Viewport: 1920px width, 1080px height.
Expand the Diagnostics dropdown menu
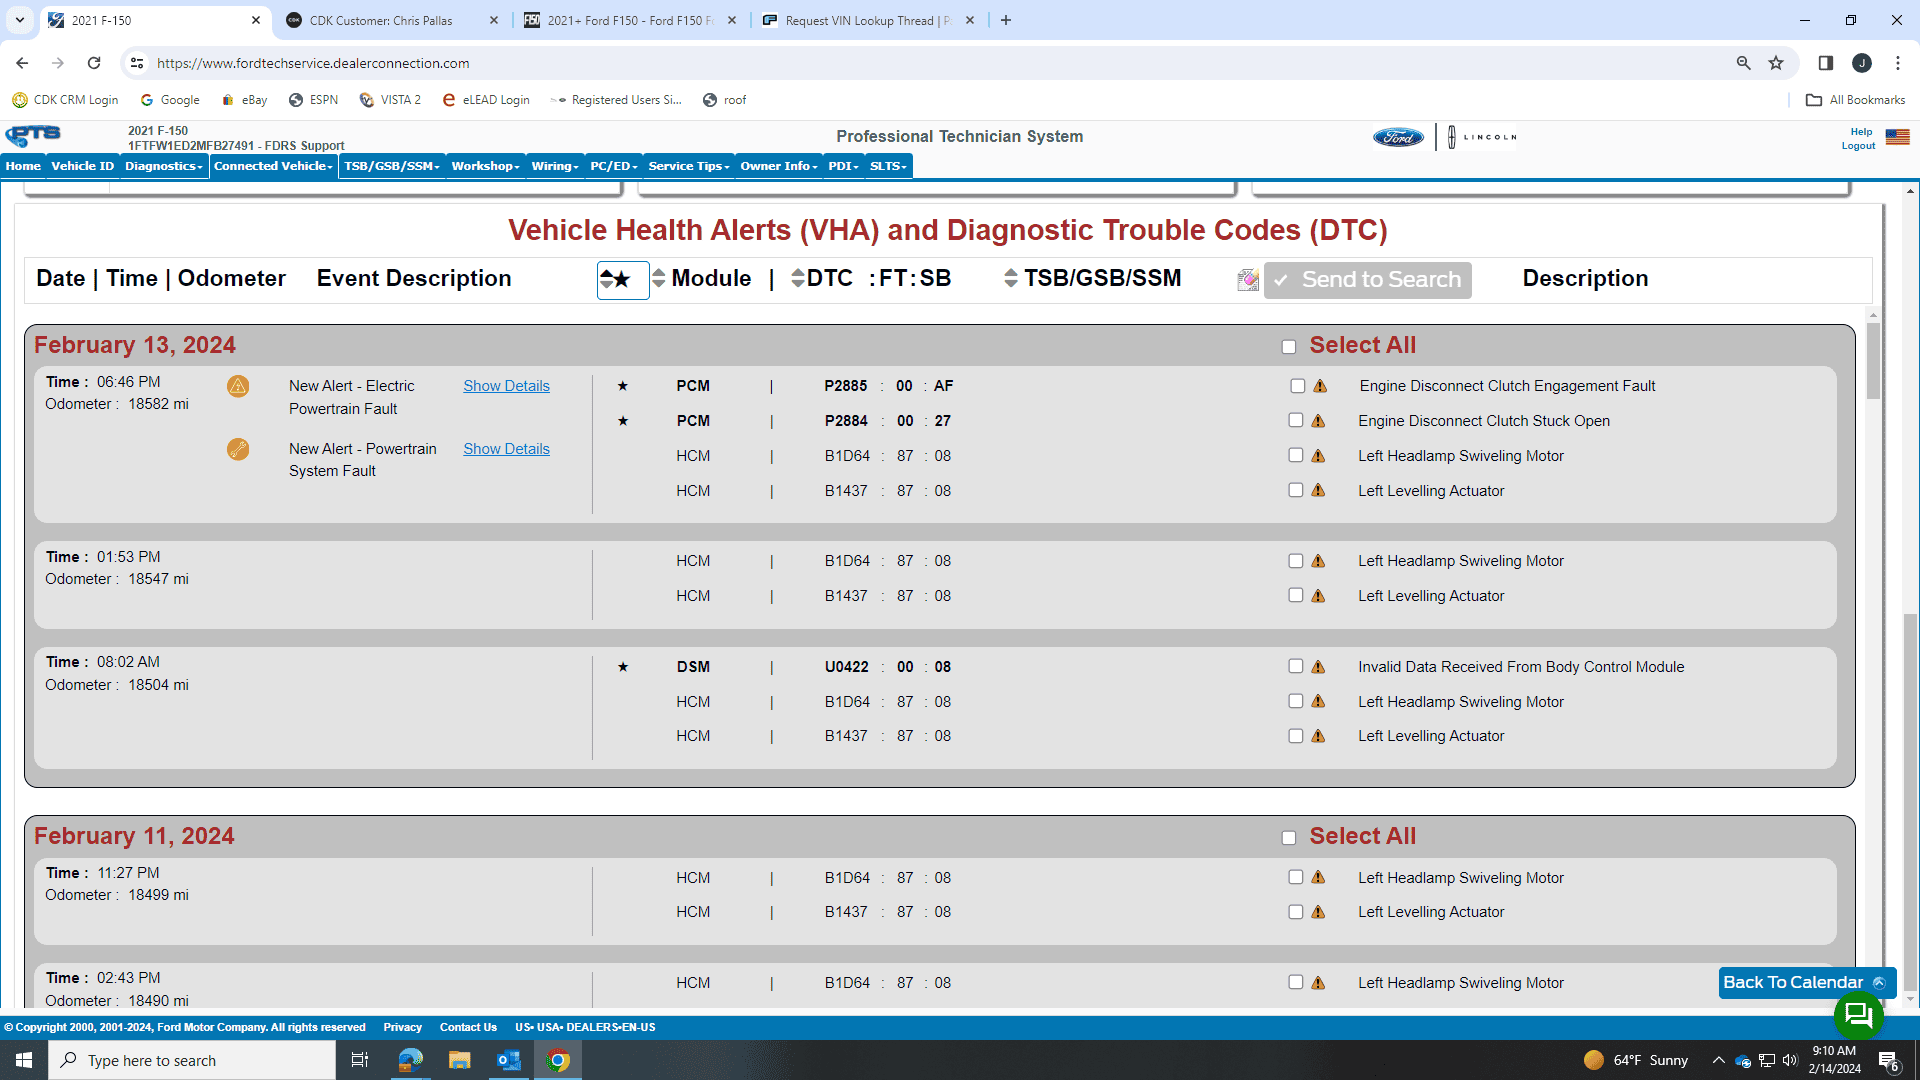click(x=163, y=166)
